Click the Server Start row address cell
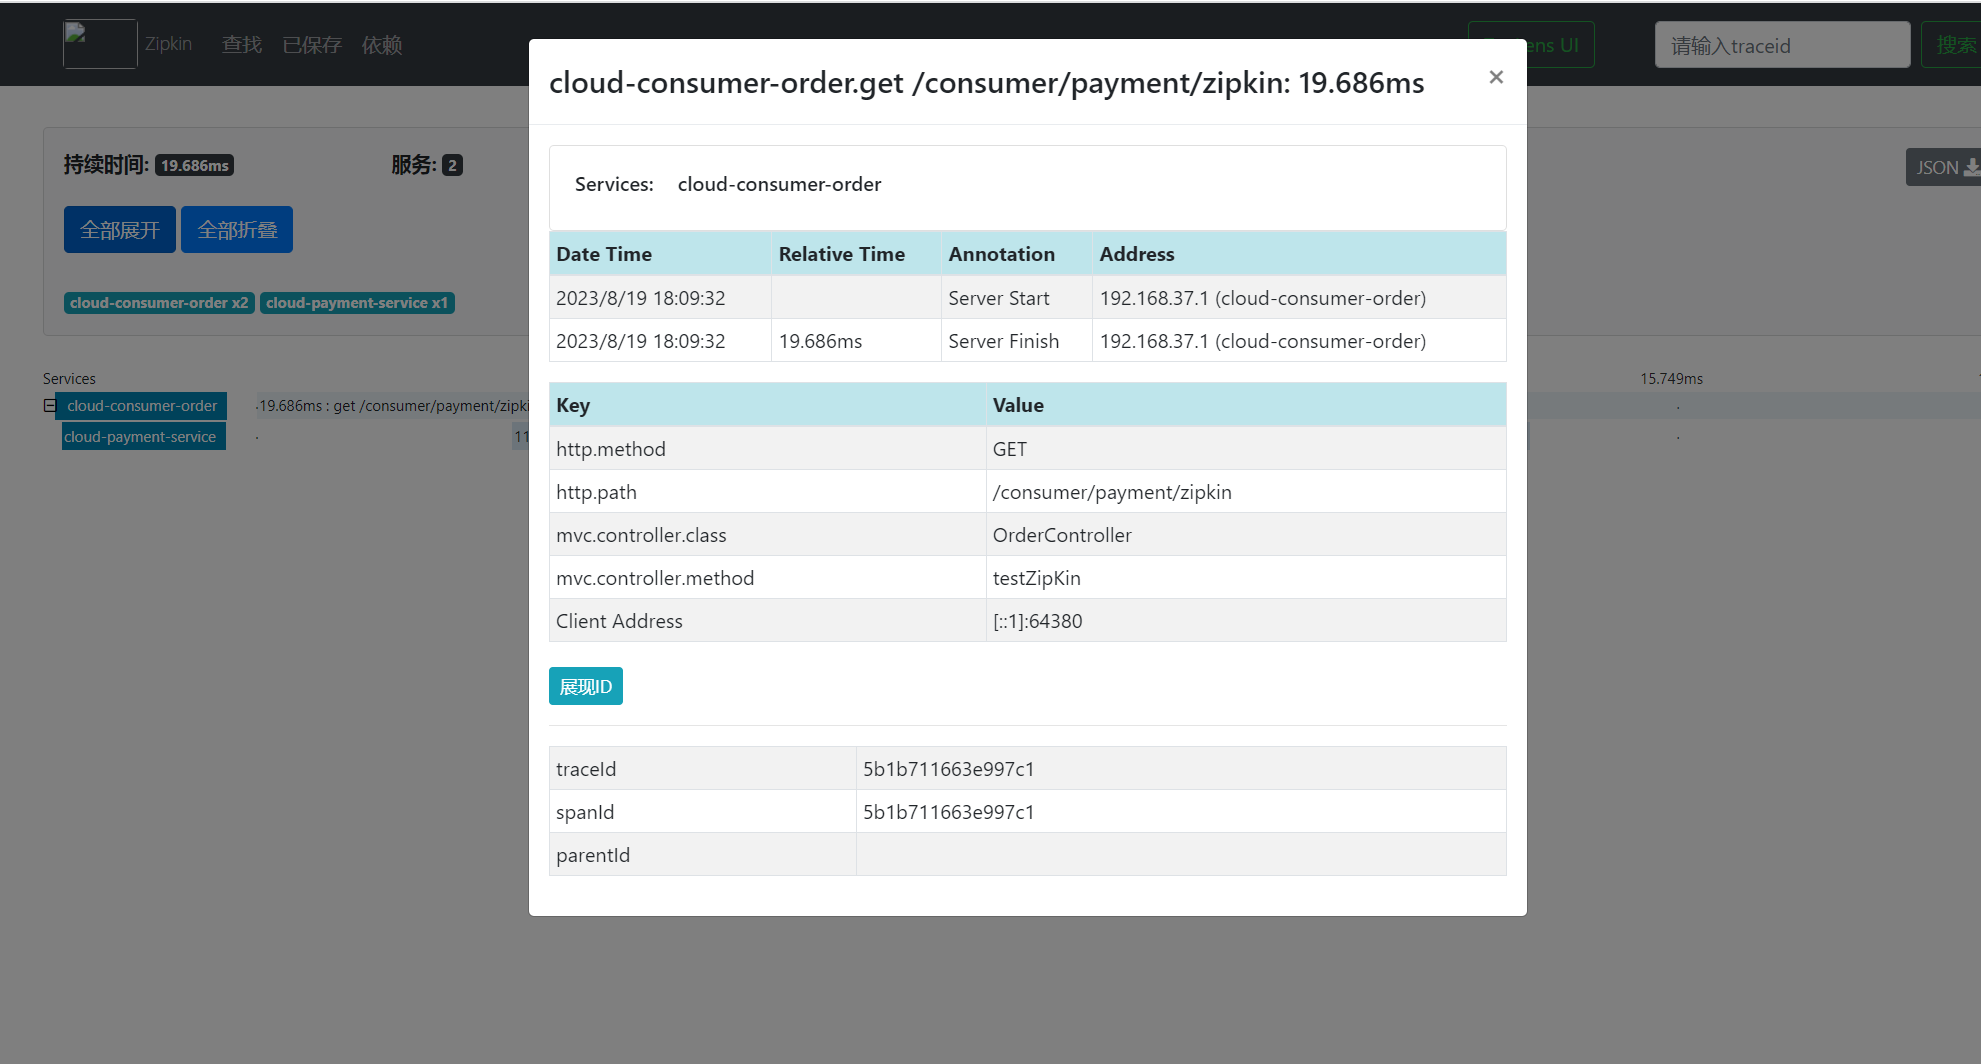 coord(1299,298)
